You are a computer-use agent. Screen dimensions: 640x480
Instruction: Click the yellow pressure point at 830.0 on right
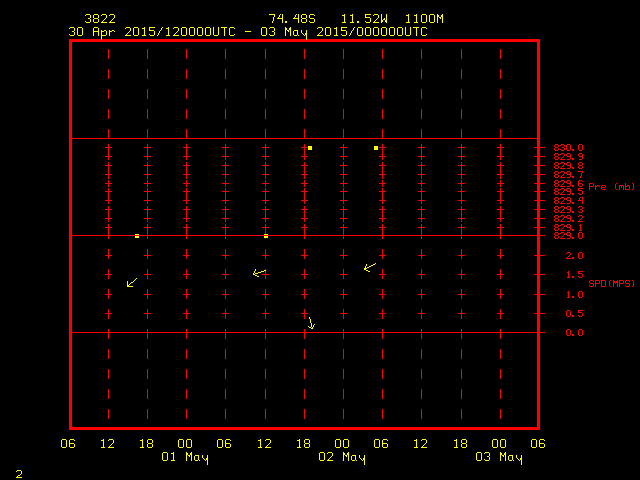[376, 148]
